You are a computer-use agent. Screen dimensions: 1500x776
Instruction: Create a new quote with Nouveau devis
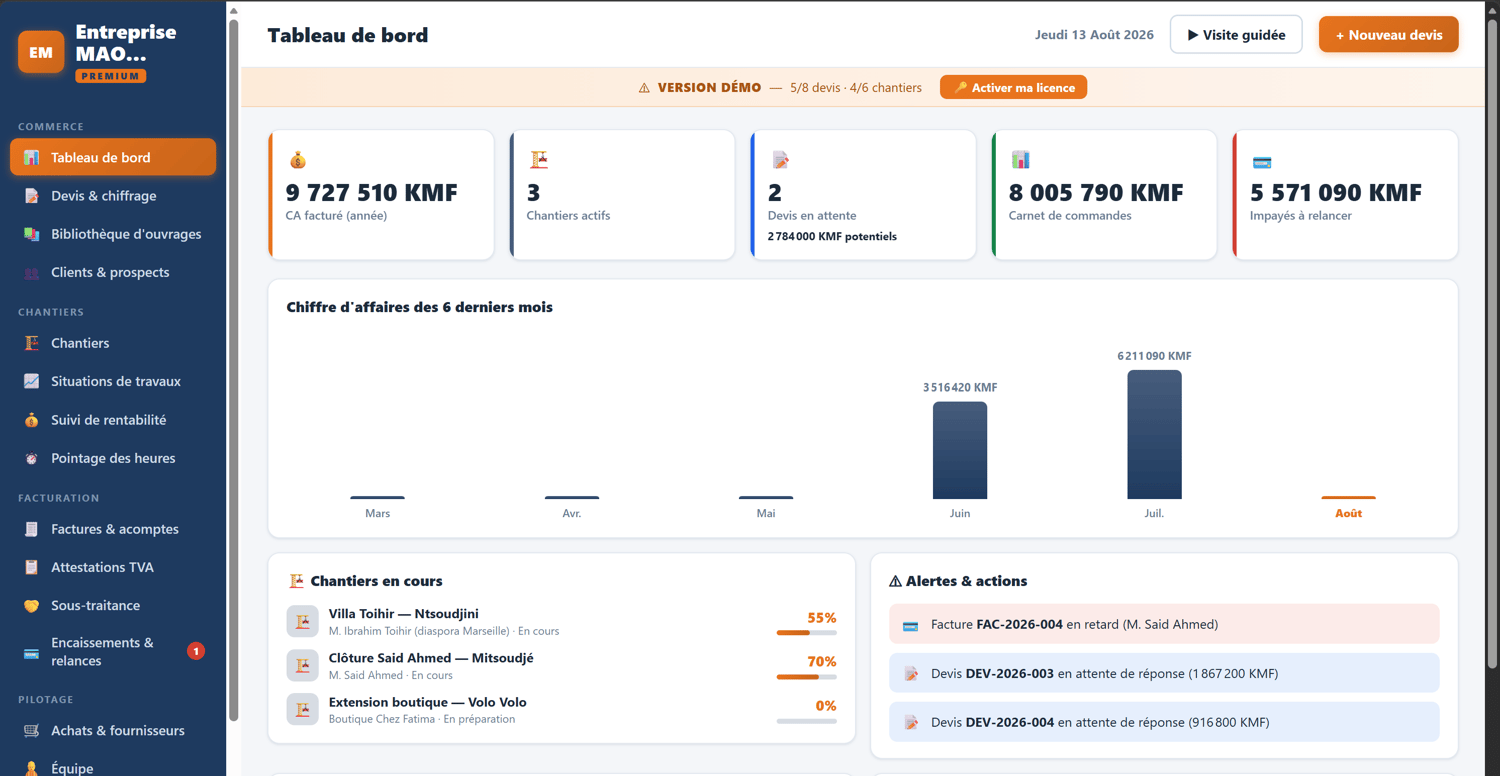click(1389, 35)
